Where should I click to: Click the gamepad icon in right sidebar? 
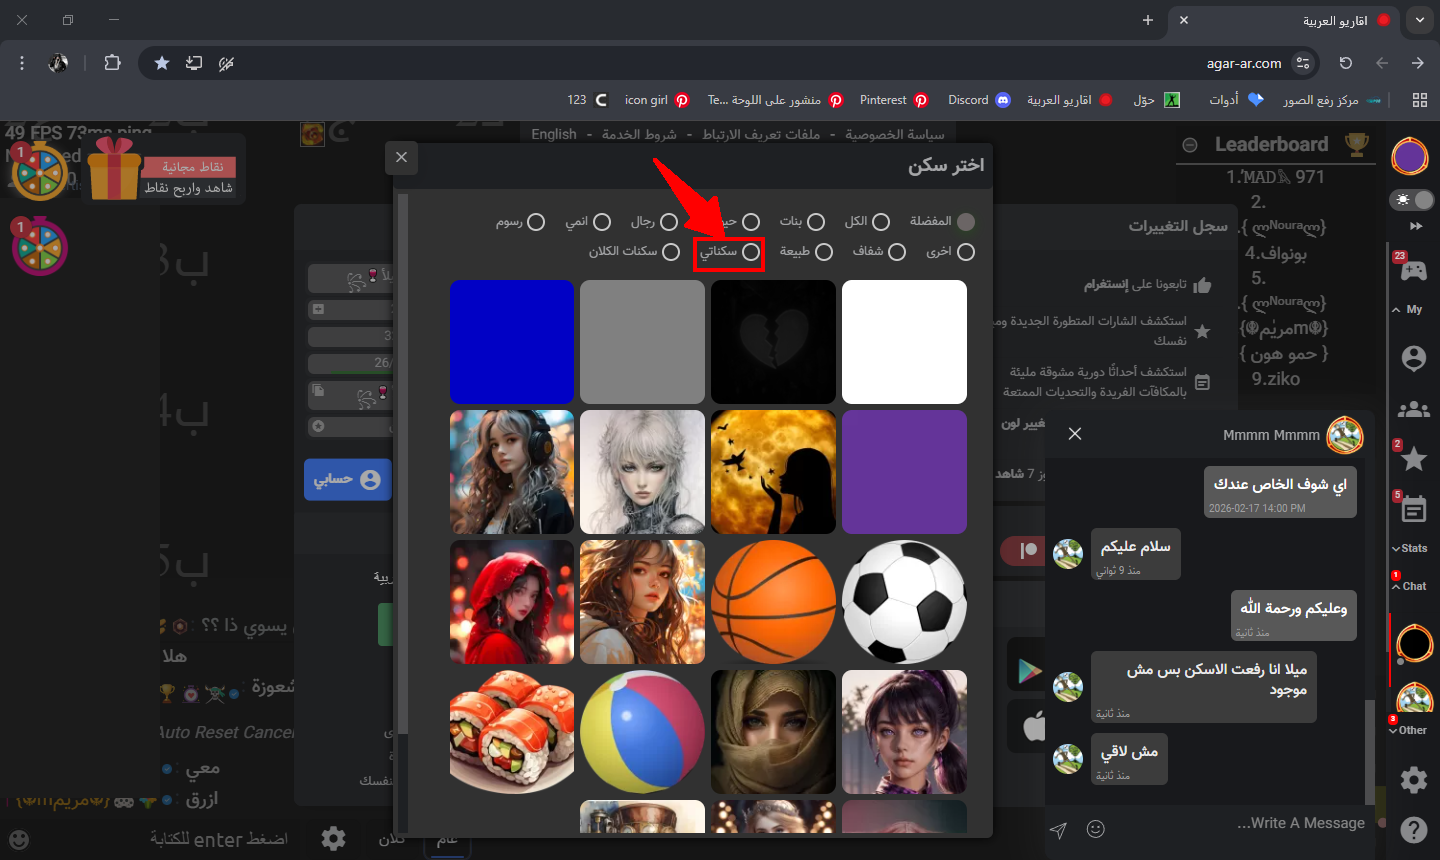coord(1413,270)
